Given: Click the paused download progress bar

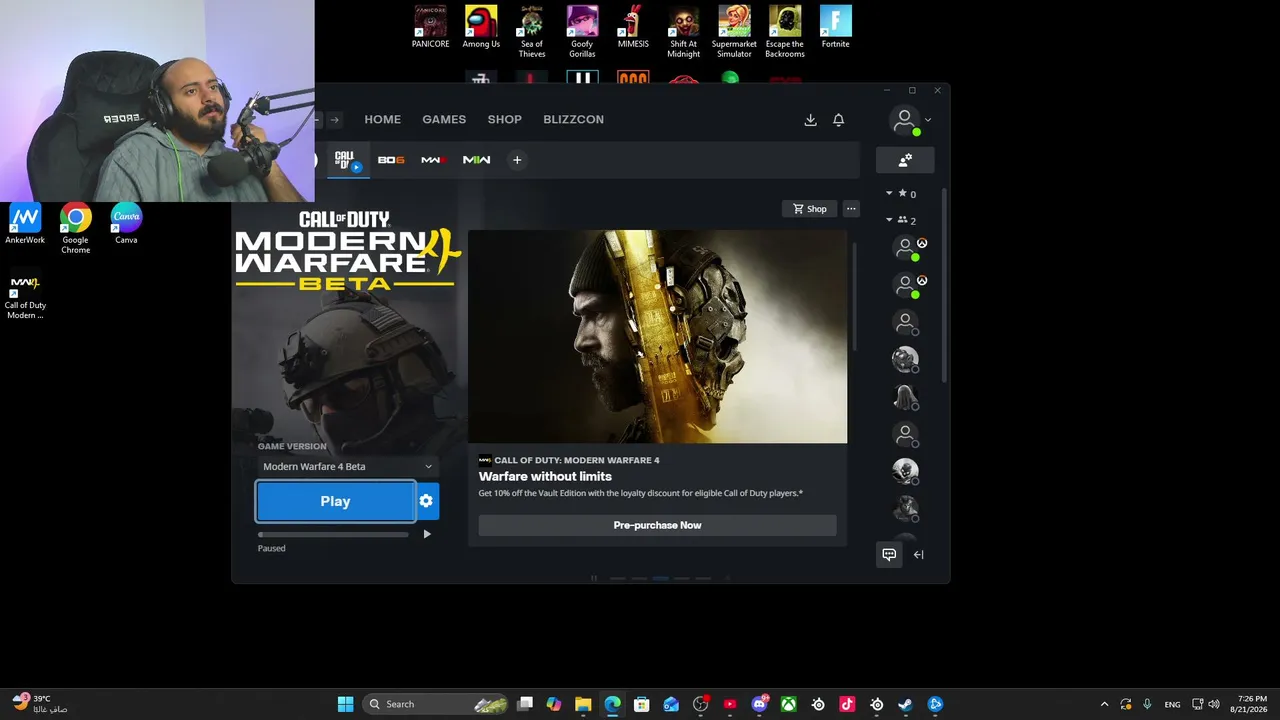Looking at the screenshot, I should point(333,535).
